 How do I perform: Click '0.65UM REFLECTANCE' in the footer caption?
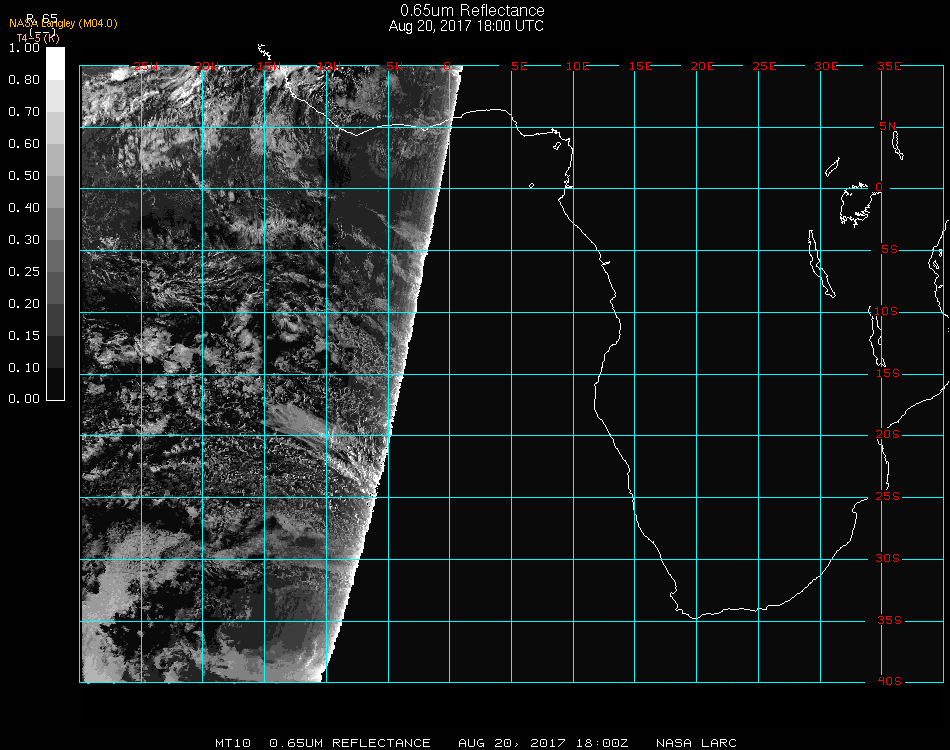click(x=350, y=743)
